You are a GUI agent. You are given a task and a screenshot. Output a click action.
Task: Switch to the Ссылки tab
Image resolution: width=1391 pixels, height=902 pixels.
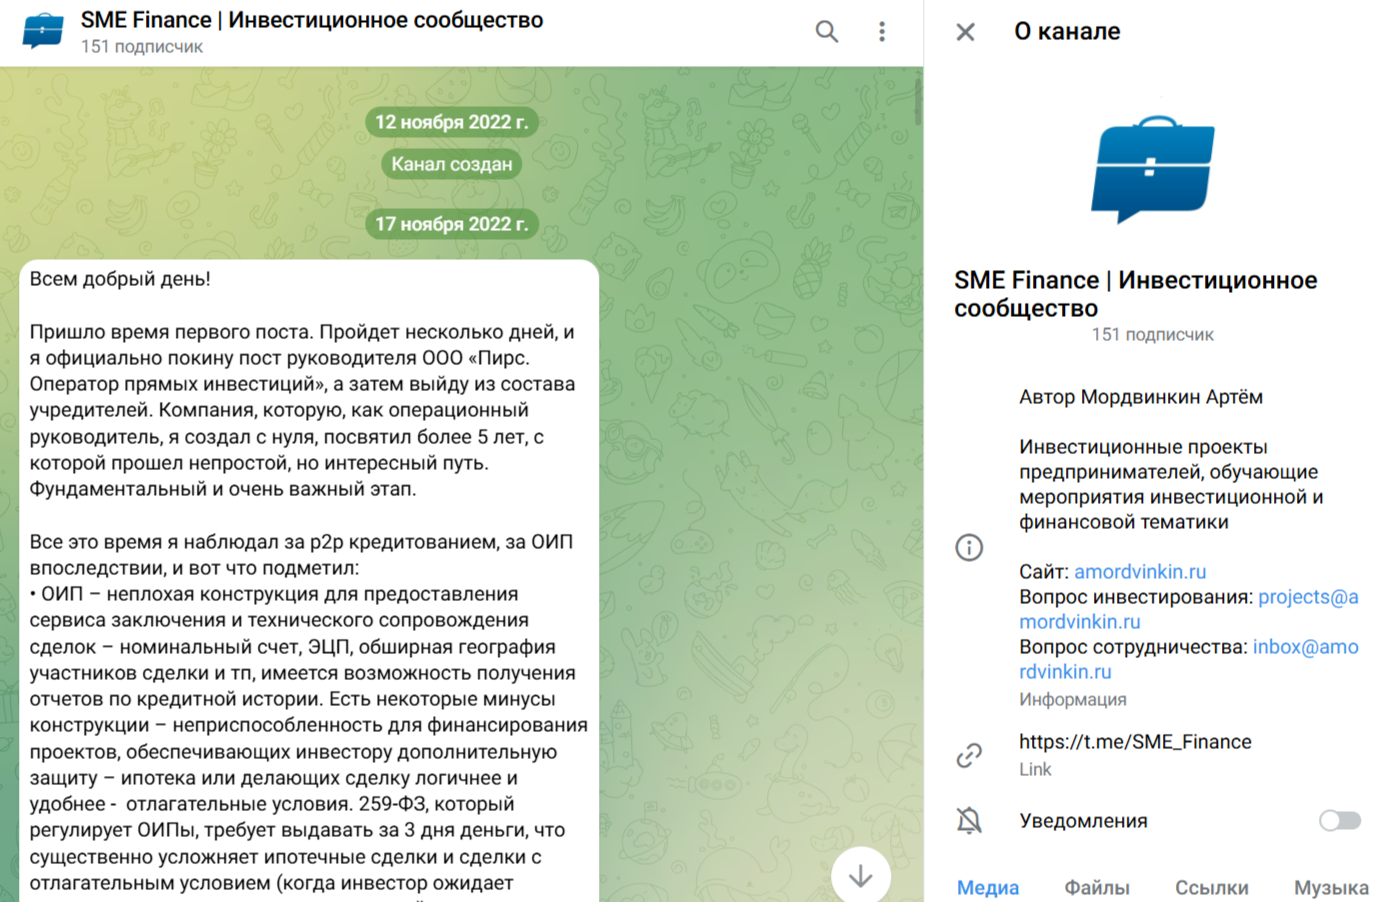1212,887
